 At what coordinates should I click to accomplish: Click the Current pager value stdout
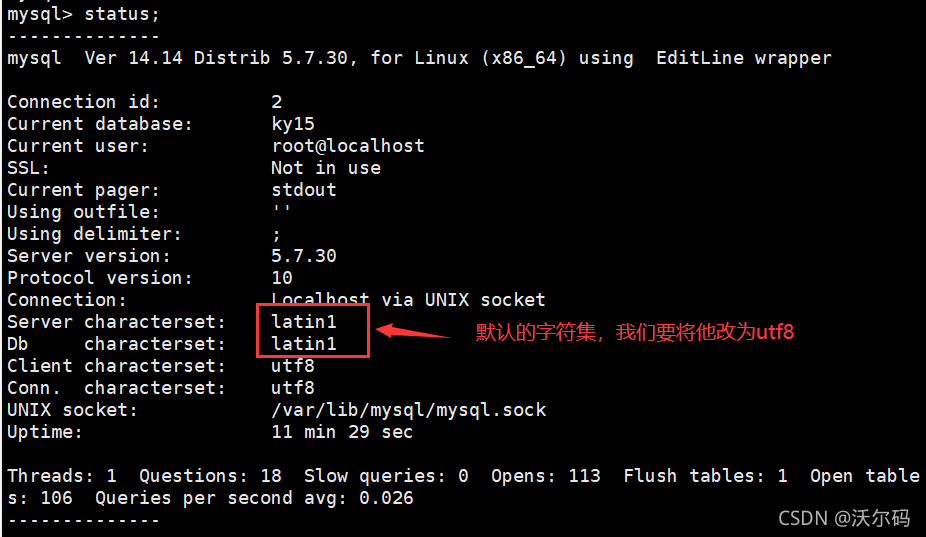tap(304, 190)
